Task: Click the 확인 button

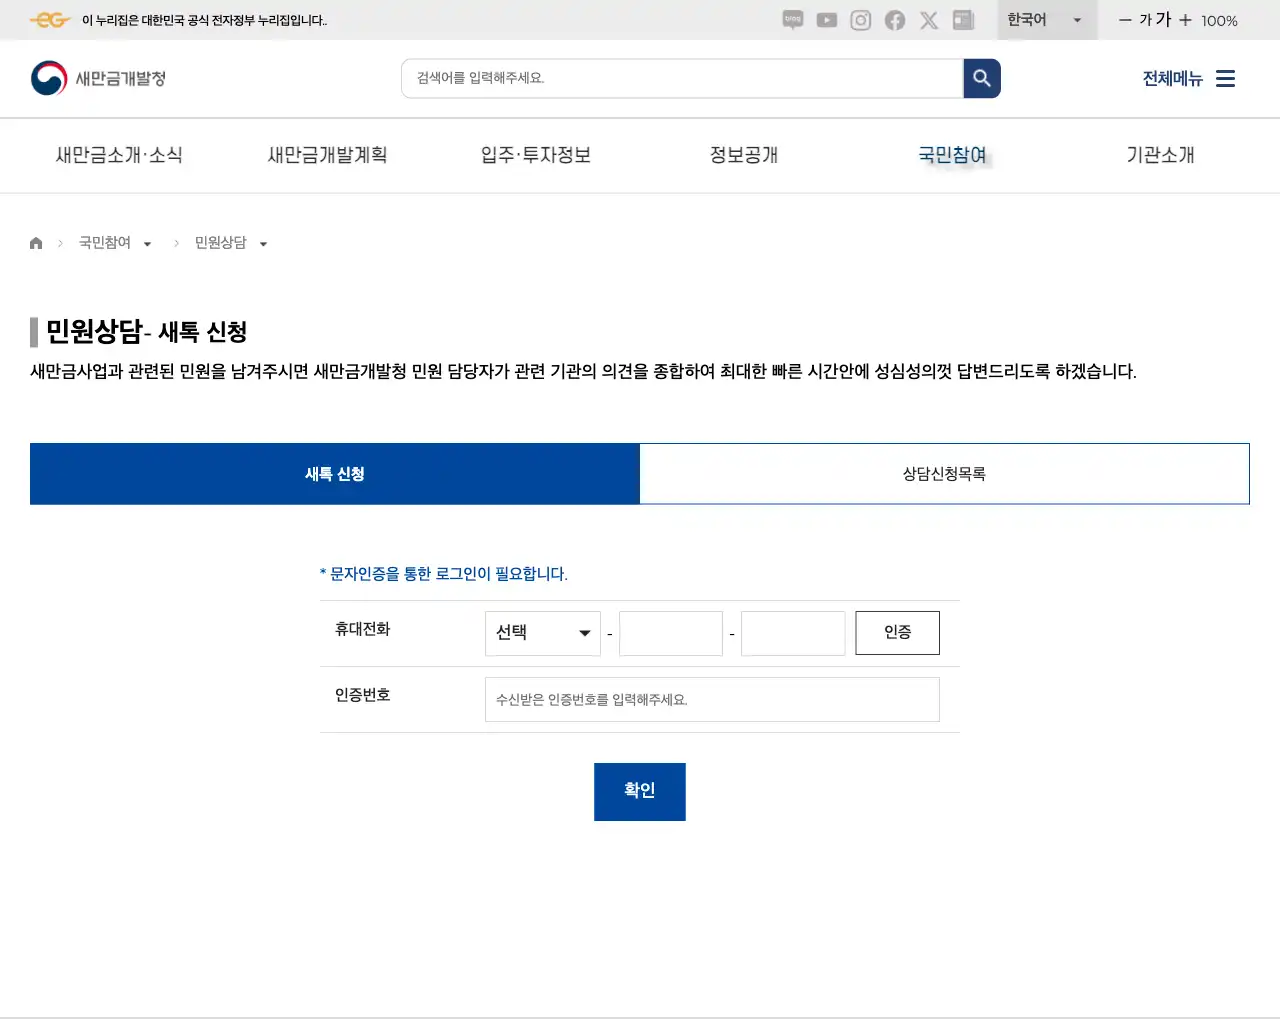Action: coord(640,792)
